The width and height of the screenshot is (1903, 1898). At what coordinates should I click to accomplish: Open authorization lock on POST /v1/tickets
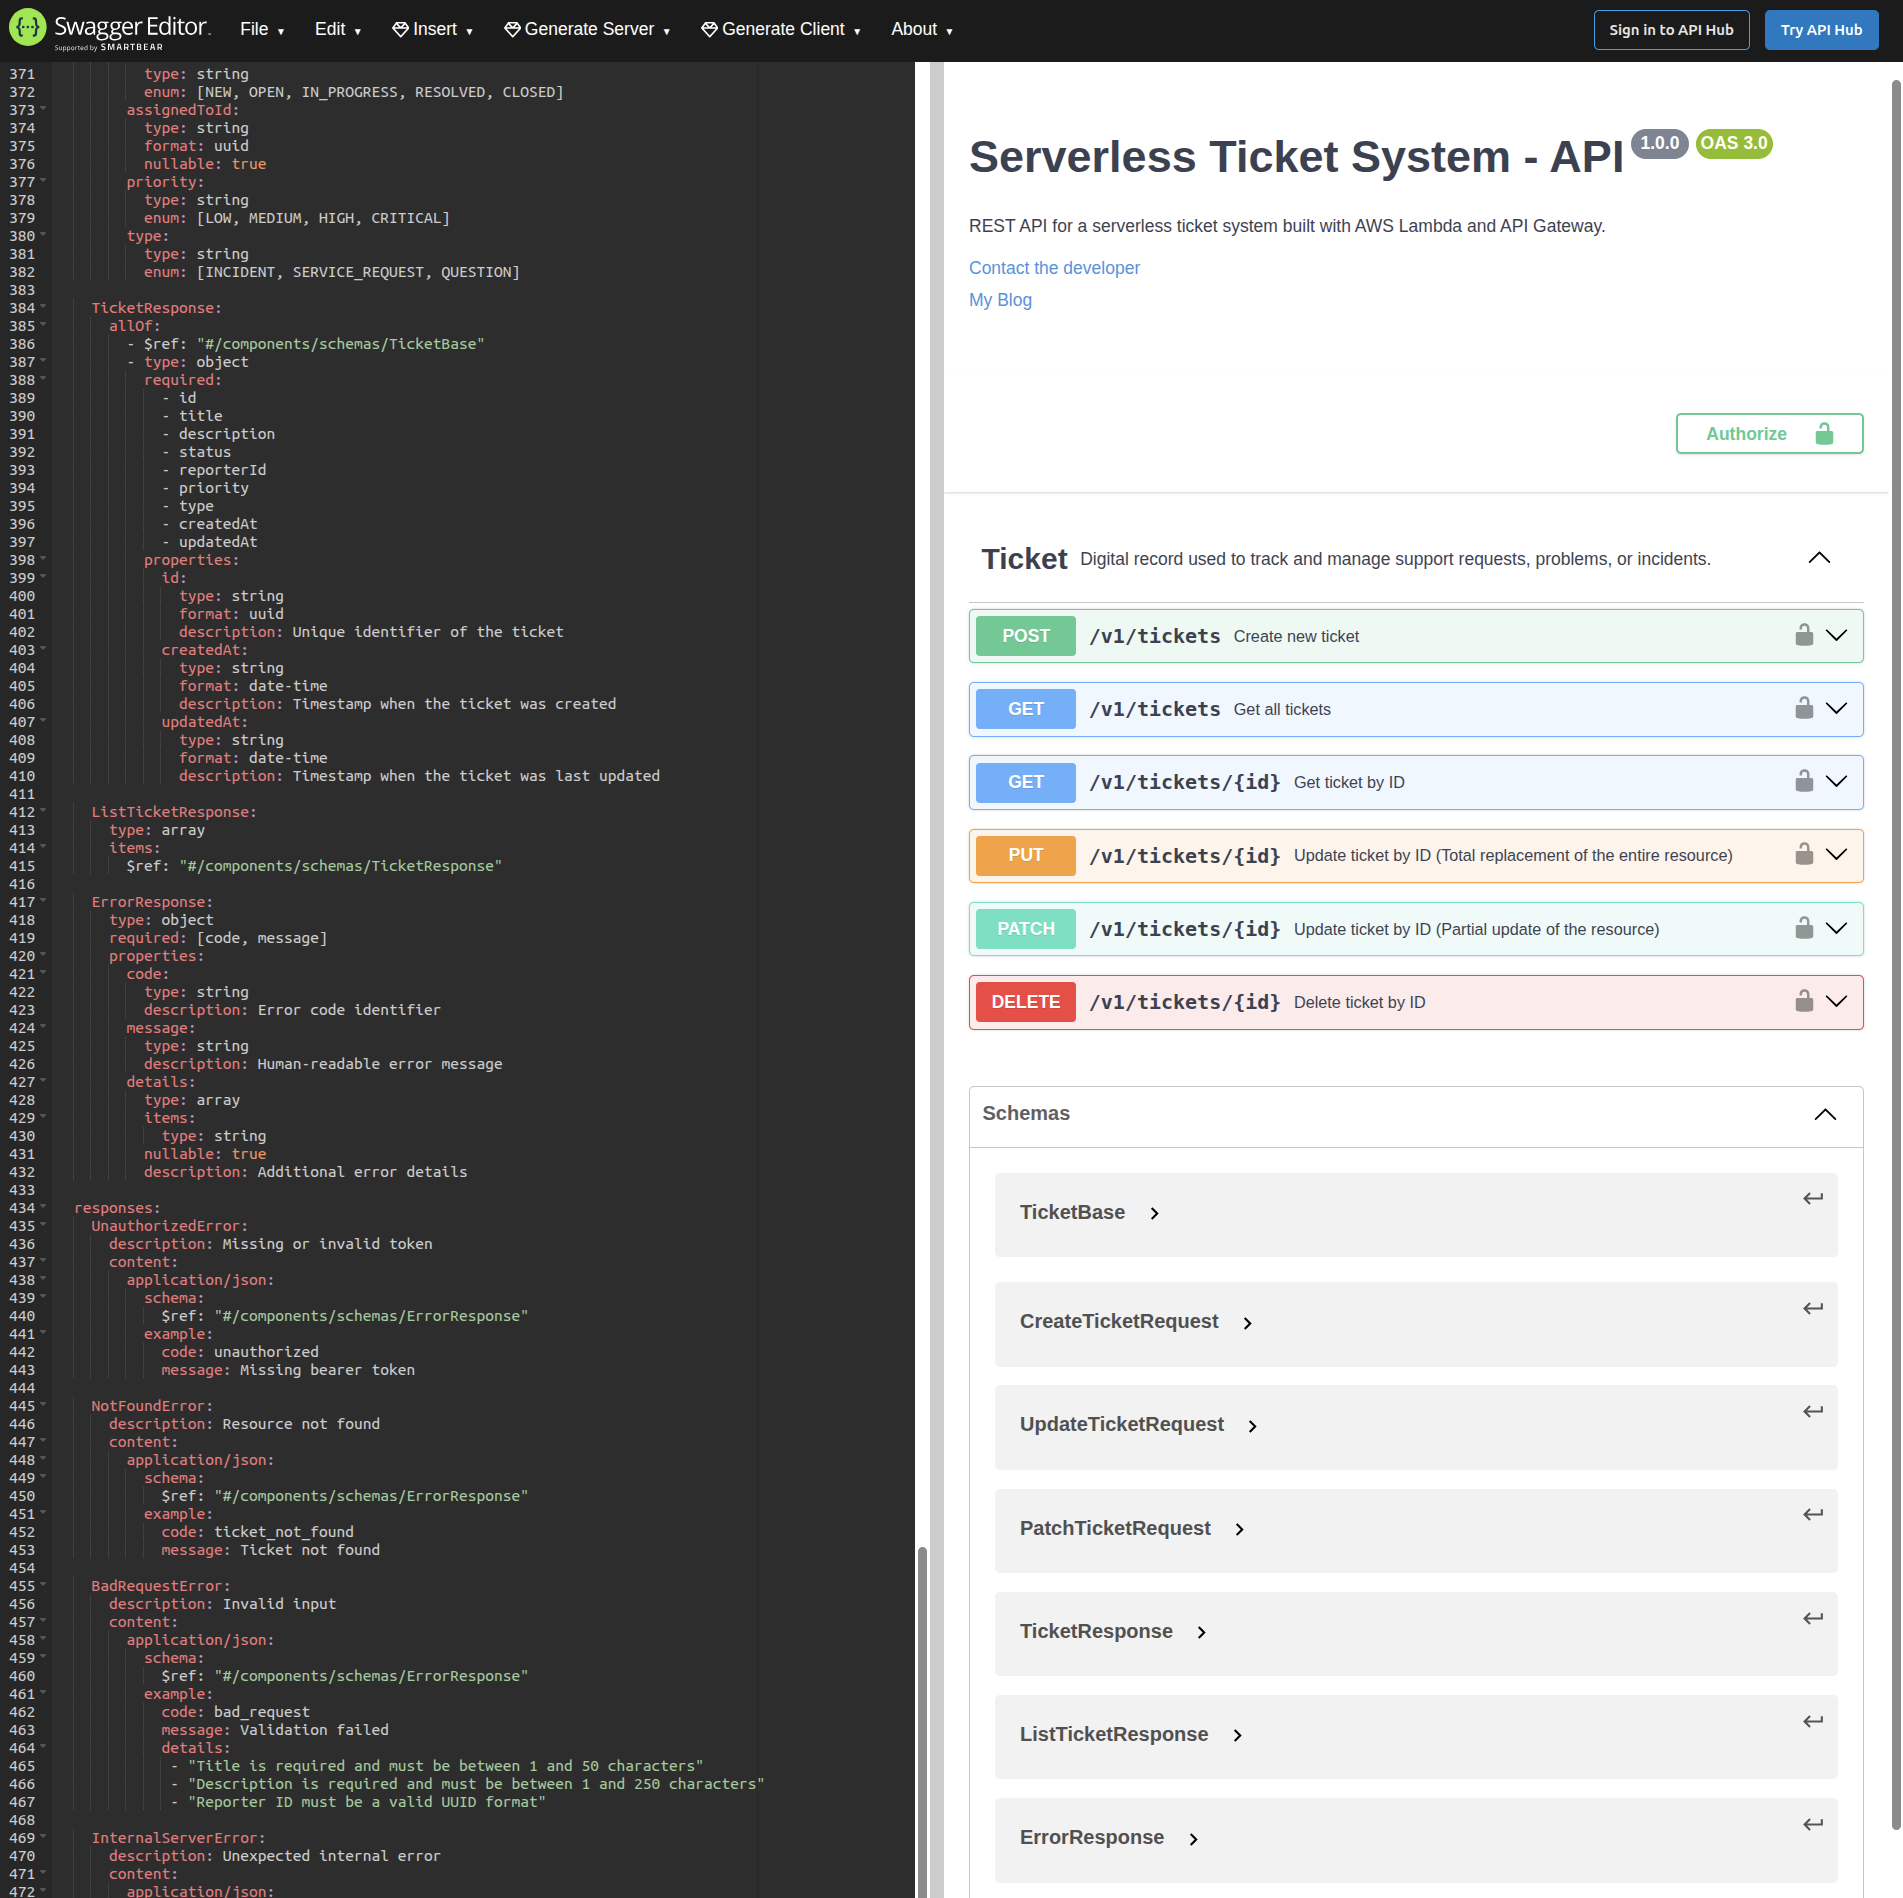1803,635
